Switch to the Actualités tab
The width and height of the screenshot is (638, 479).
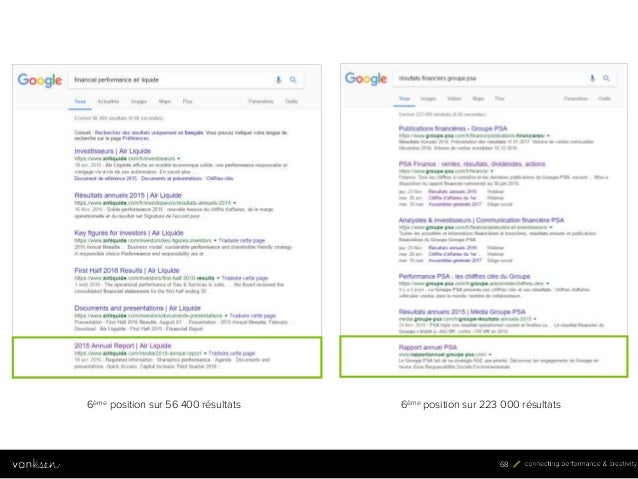click(x=108, y=101)
